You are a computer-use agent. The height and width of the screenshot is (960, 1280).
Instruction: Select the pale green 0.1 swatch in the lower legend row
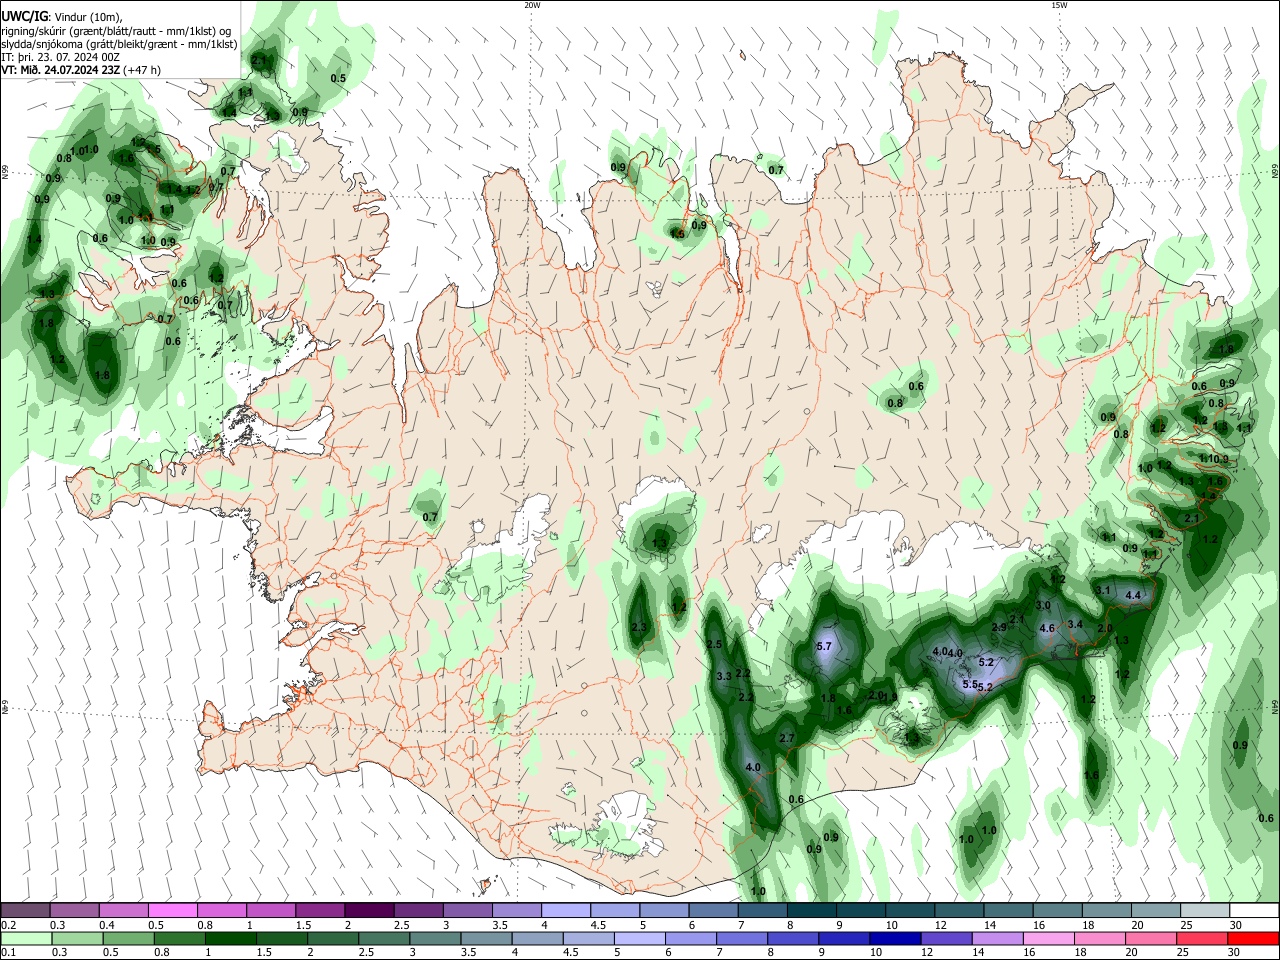pos(25,939)
